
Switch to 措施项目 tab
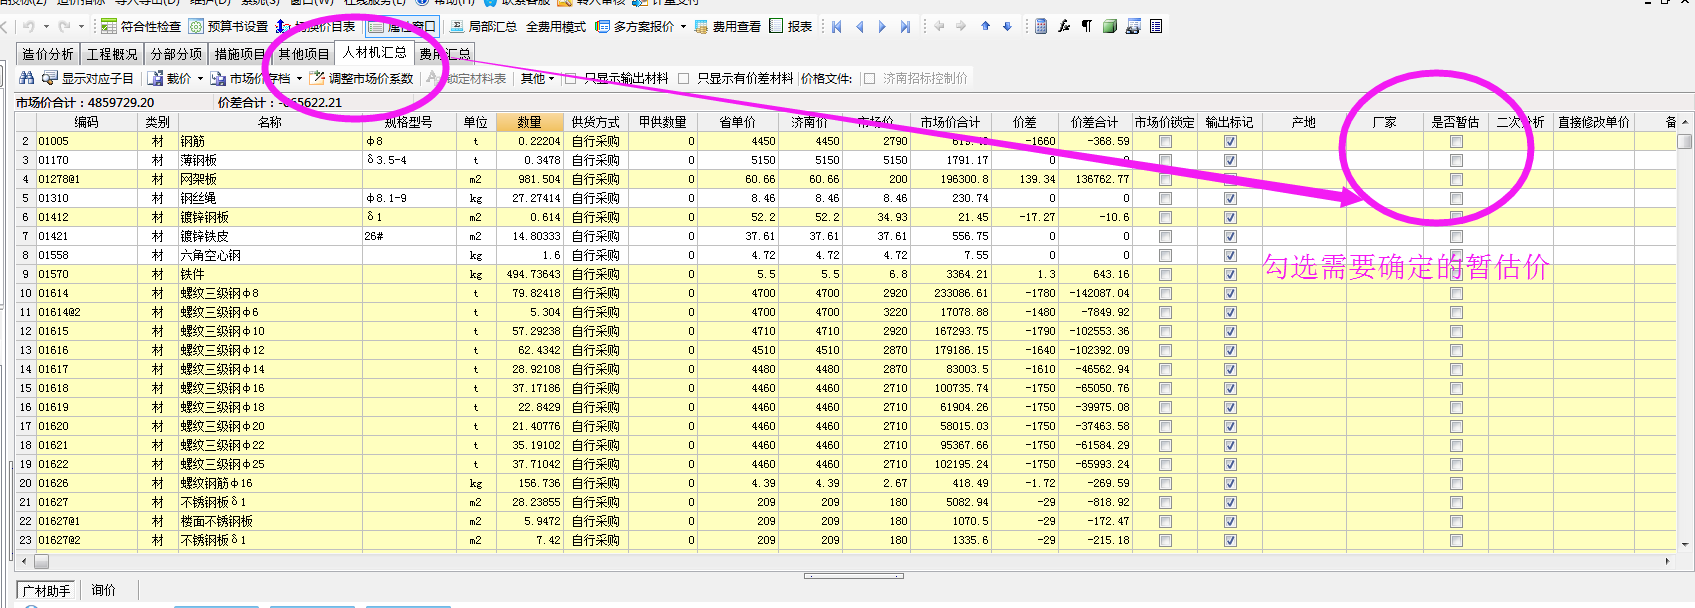[x=240, y=54]
